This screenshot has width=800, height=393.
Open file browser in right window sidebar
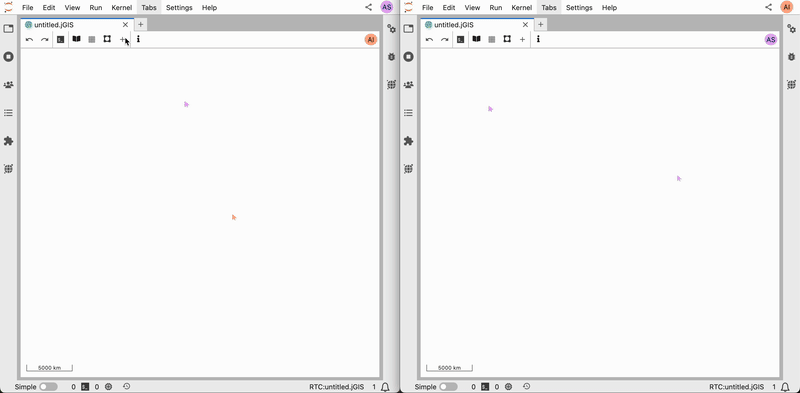coord(408,29)
